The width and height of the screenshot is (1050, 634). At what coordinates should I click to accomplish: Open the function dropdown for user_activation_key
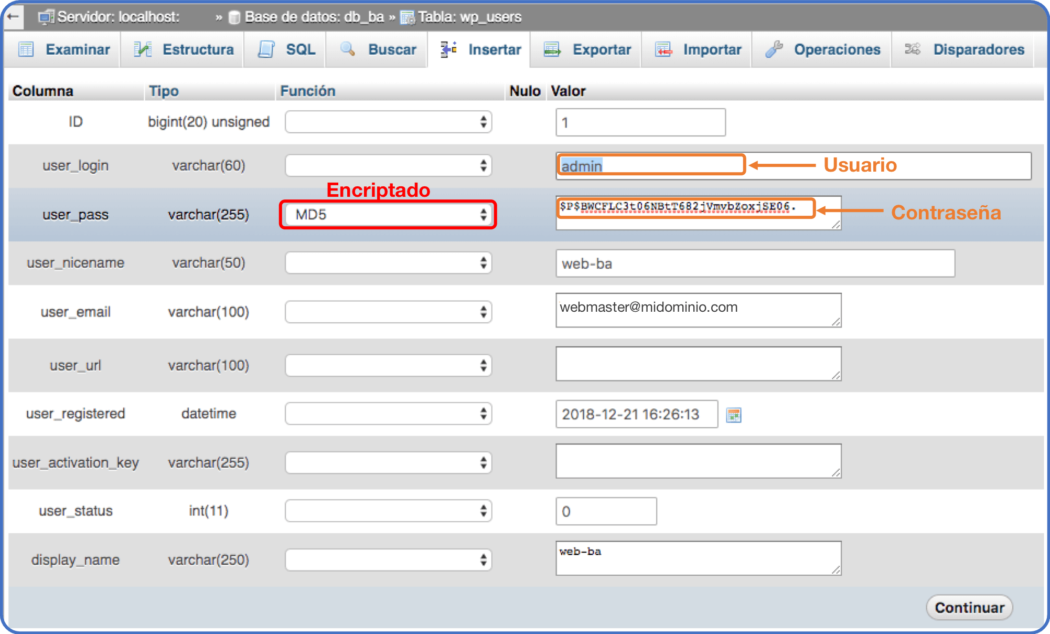tap(388, 462)
